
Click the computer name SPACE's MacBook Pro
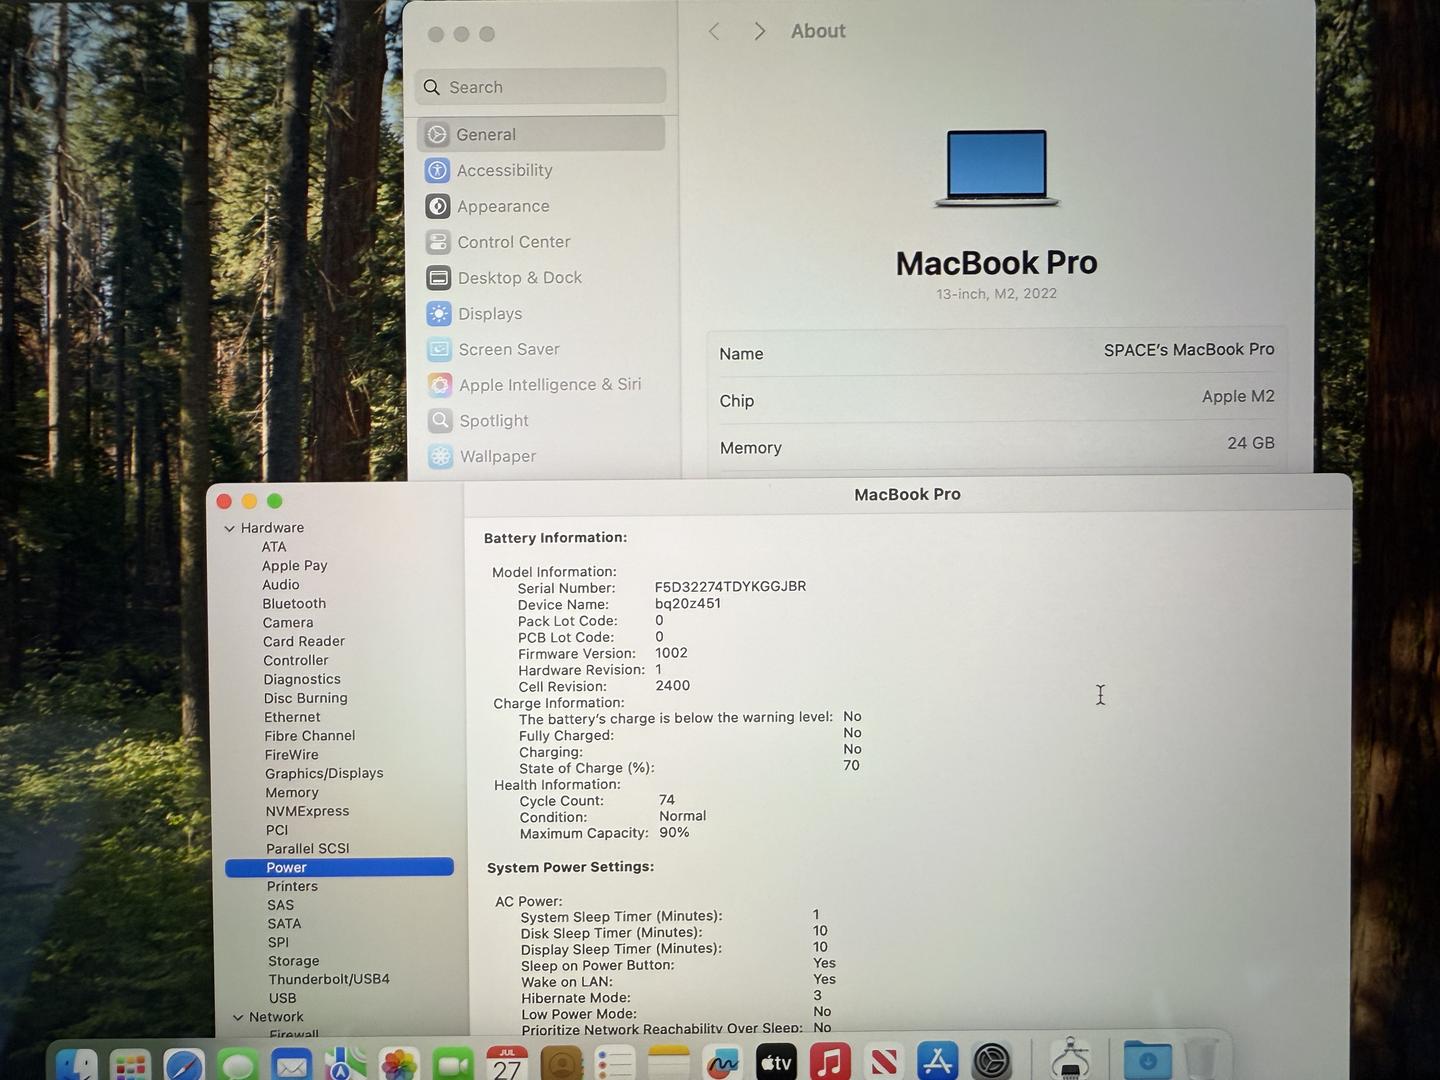(1189, 350)
